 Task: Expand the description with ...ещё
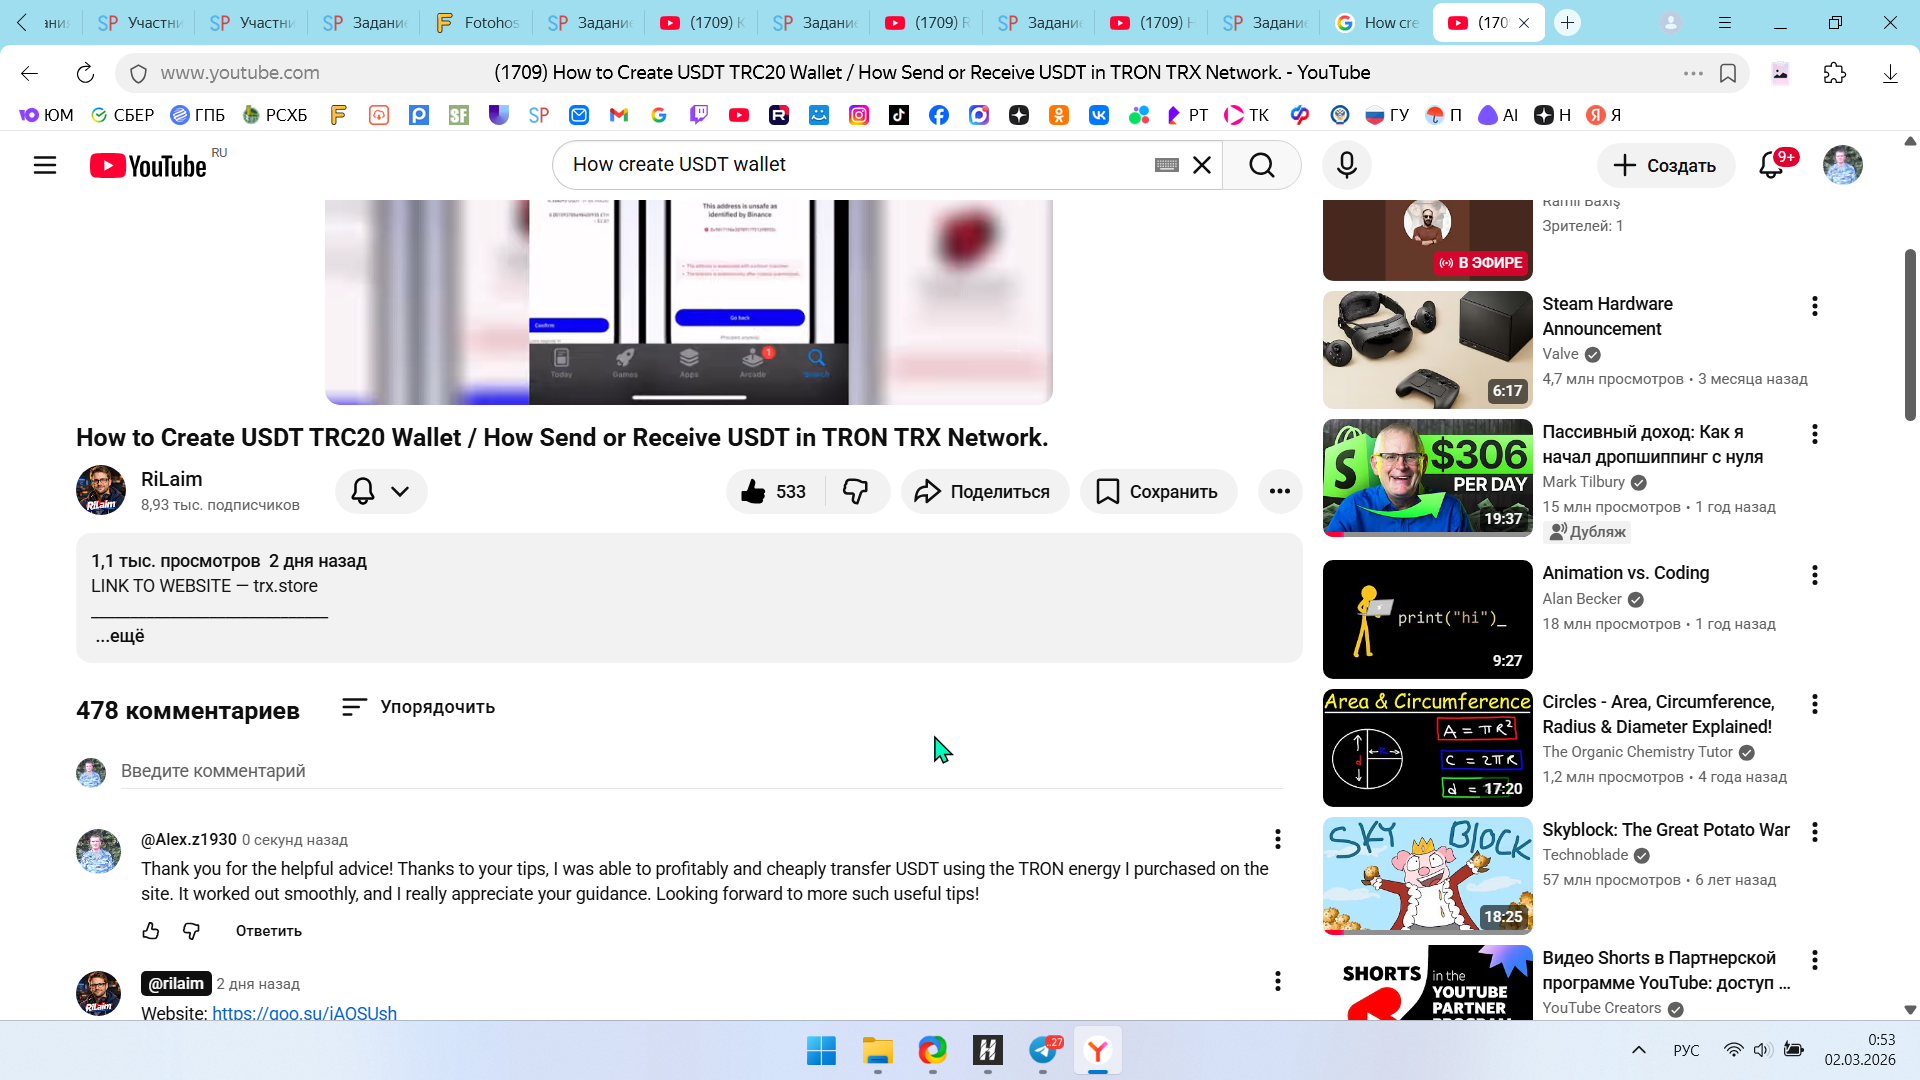120,636
